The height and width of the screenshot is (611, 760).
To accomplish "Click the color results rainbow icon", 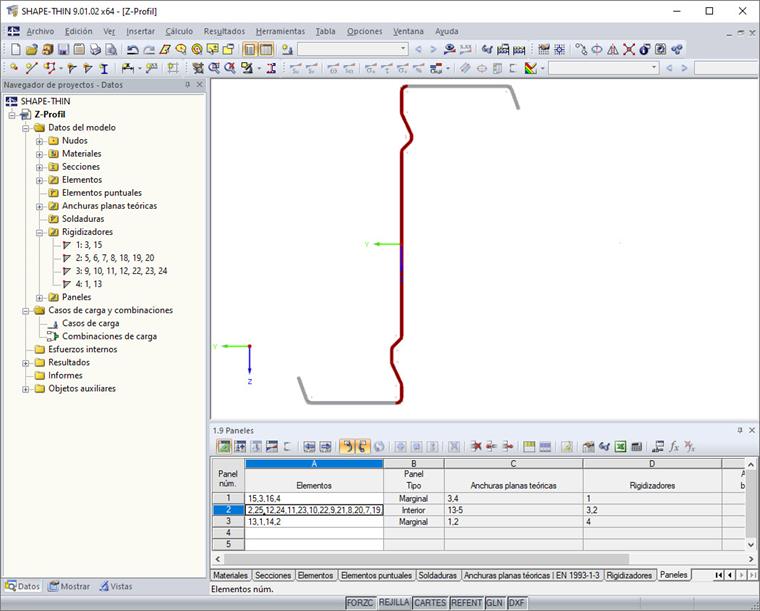I will (x=530, y=68).
